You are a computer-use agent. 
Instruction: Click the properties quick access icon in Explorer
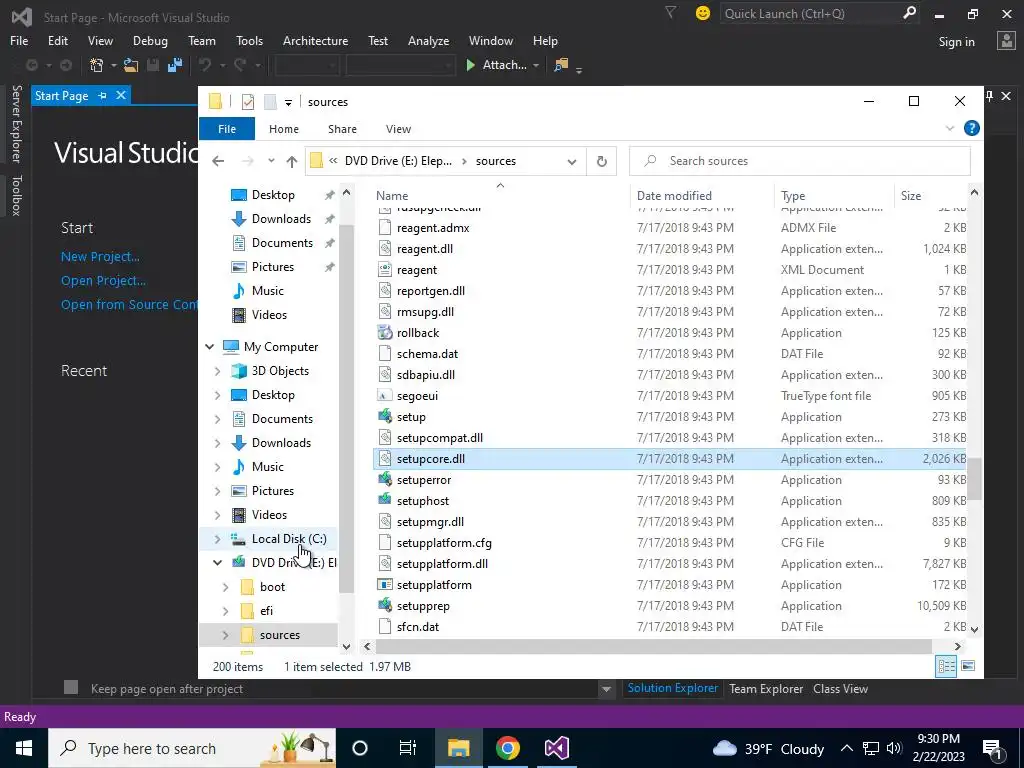click(x=248, y=102)
